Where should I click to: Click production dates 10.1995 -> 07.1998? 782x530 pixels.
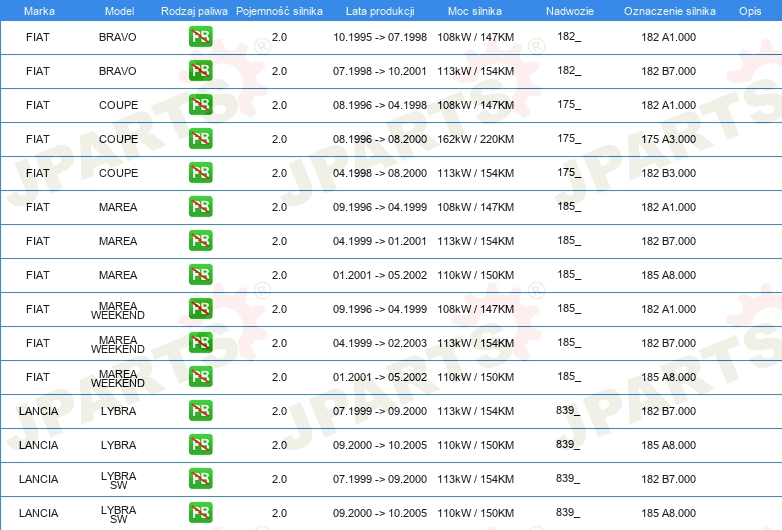tap(380, 37)
